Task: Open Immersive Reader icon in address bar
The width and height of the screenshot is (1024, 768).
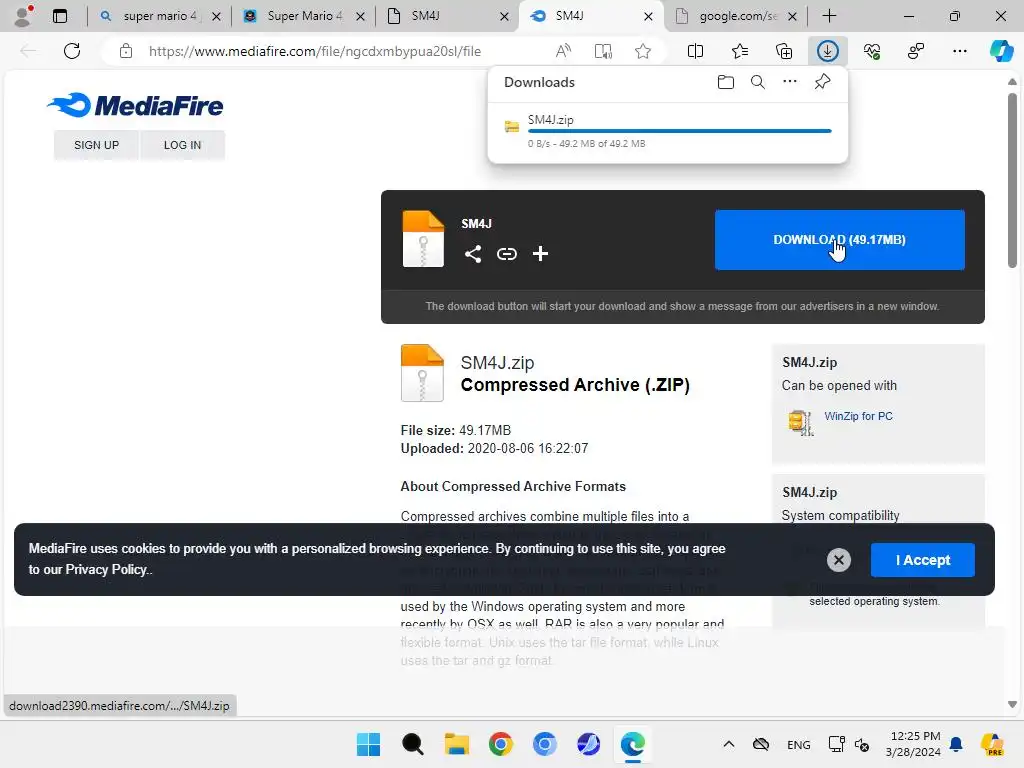Action: pyautogui.click(x=603, y=51)
